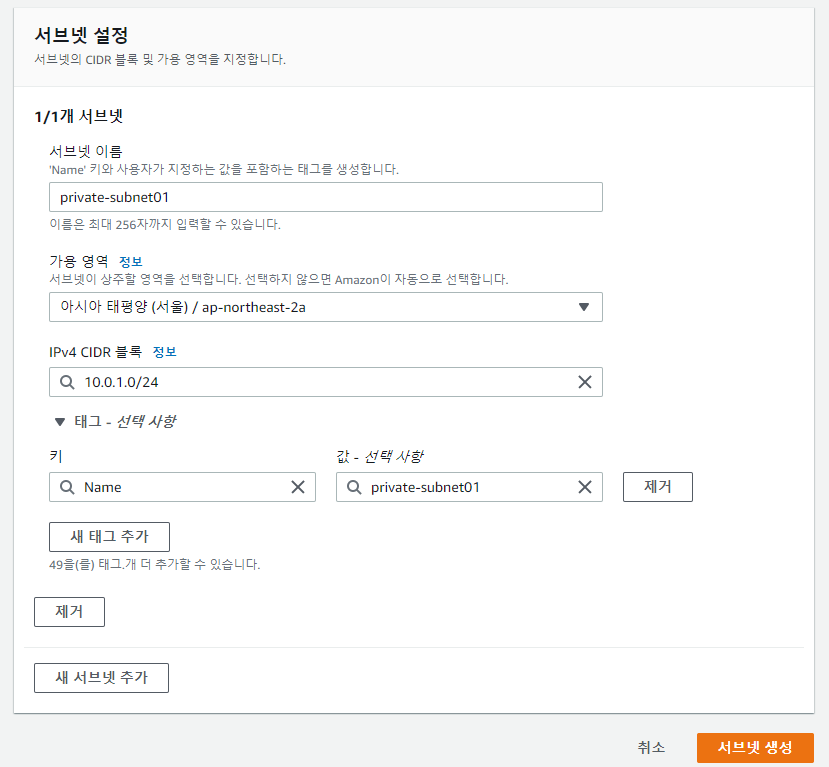Click the tag key Name input

pos(182,487)
